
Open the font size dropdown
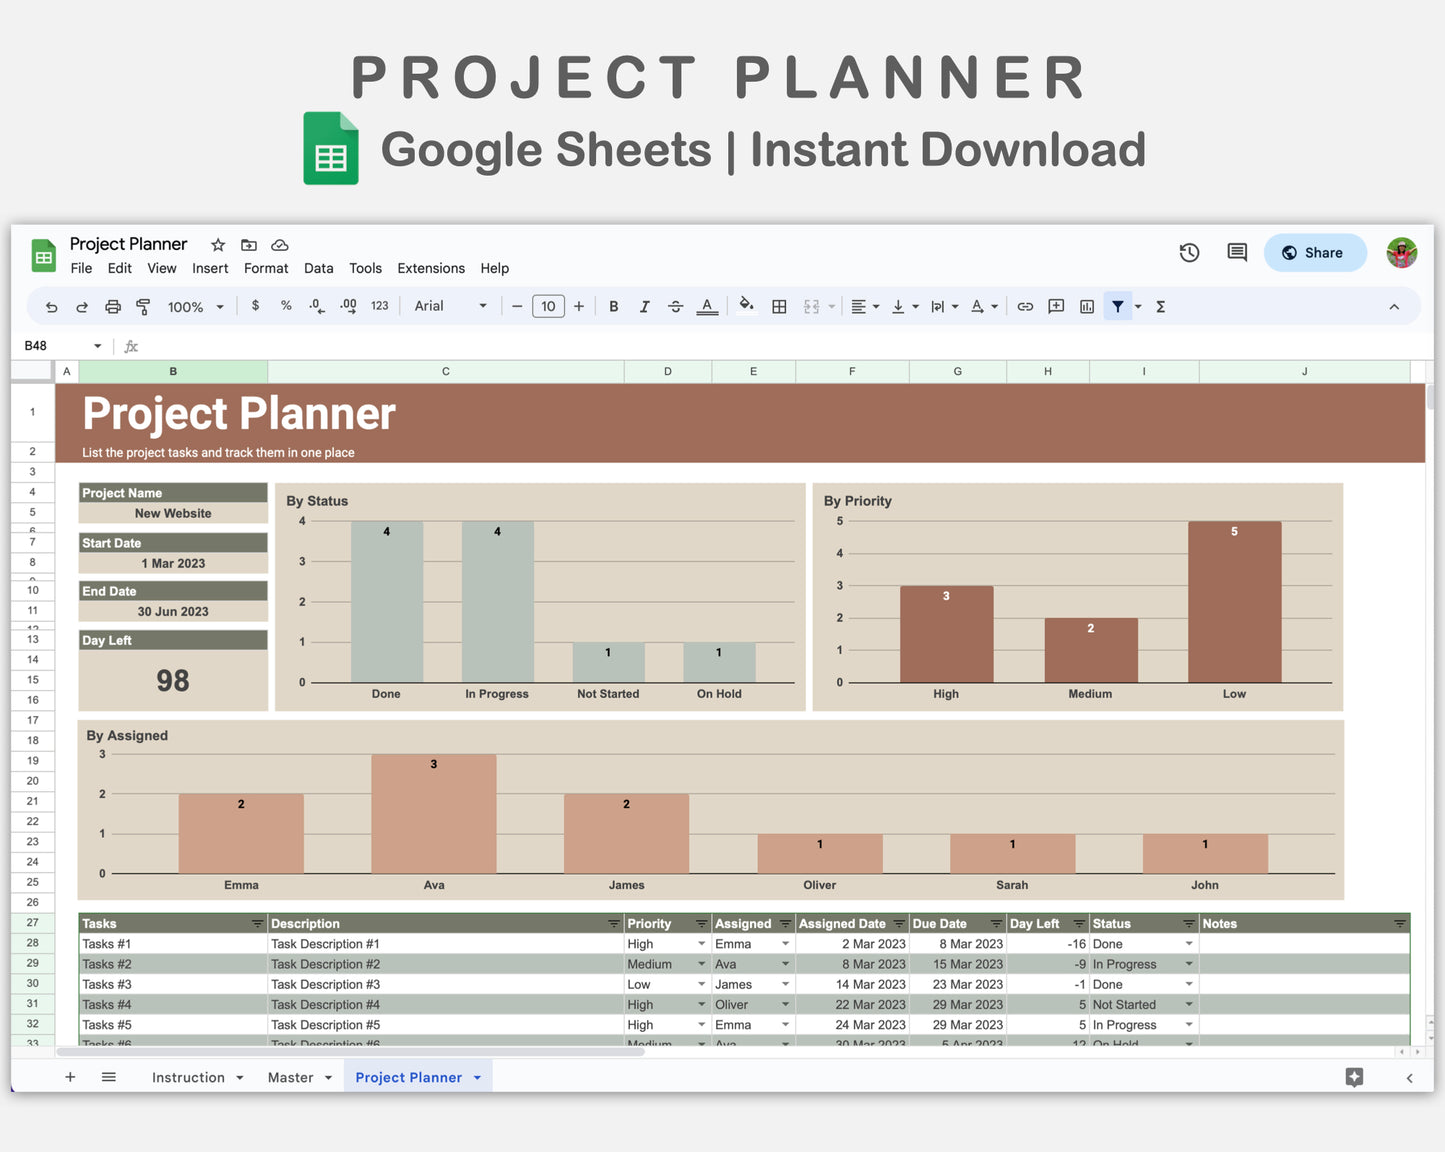(x=548, y=306)
